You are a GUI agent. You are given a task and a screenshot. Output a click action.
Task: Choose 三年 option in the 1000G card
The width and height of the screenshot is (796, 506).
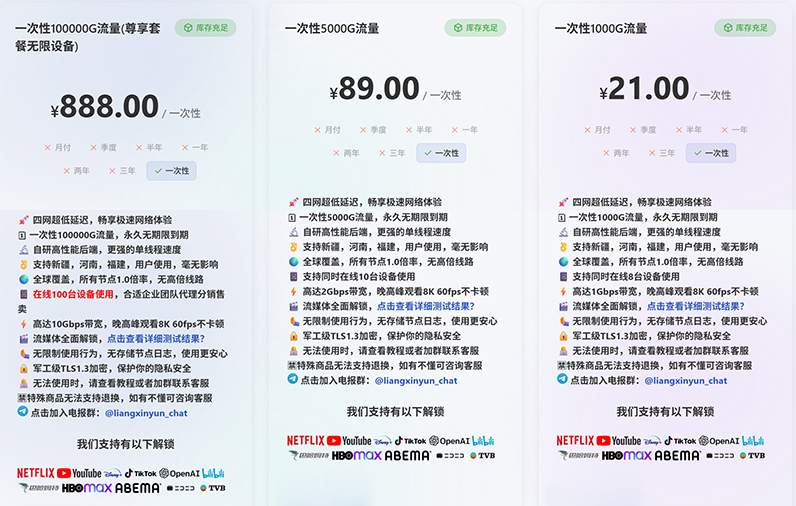(661, 153)
